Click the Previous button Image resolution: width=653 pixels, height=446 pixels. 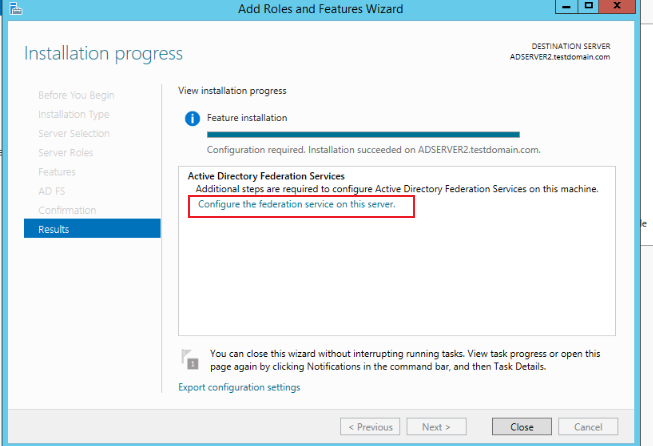[x=370, y=427]
